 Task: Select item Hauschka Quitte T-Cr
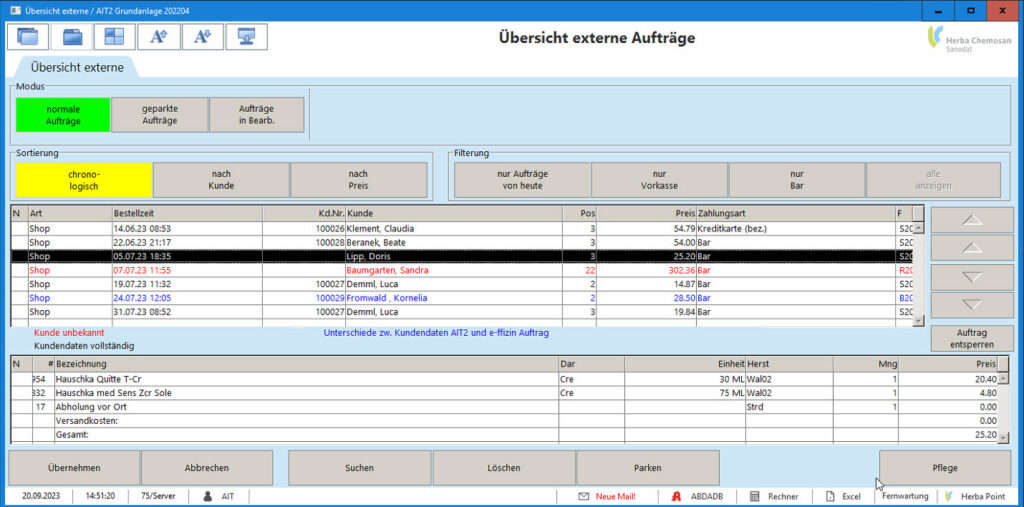tap(505, 379)
